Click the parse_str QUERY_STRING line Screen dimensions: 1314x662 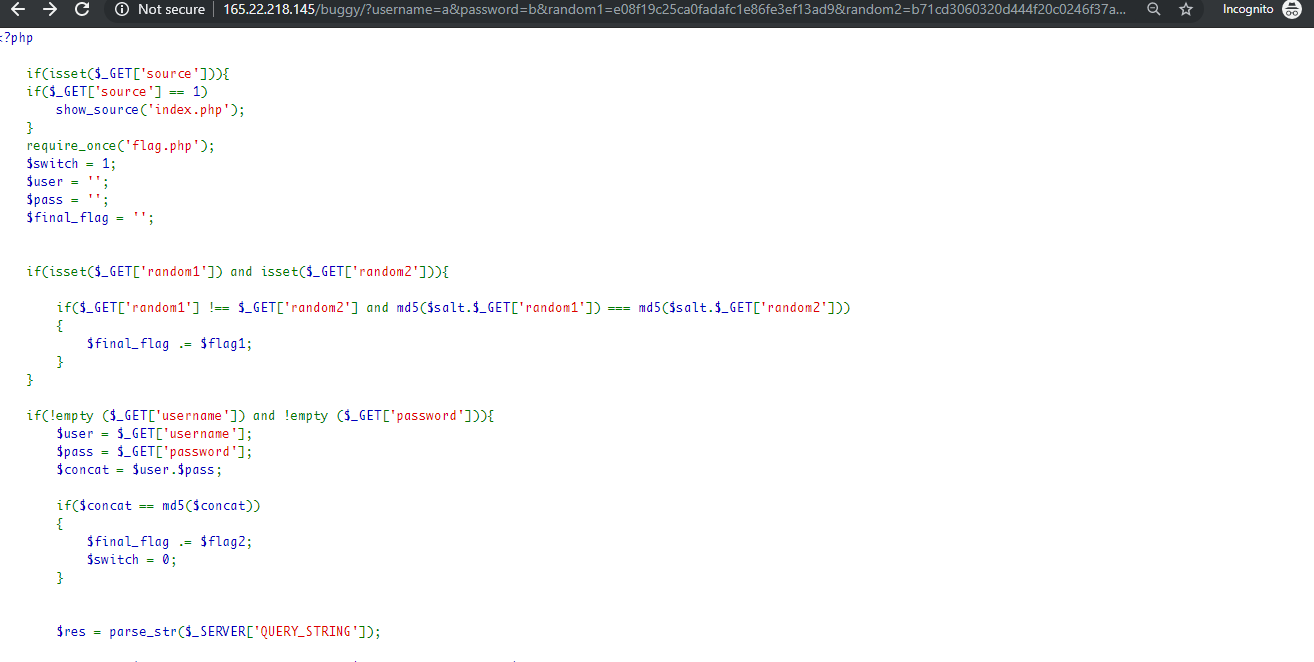219,632
